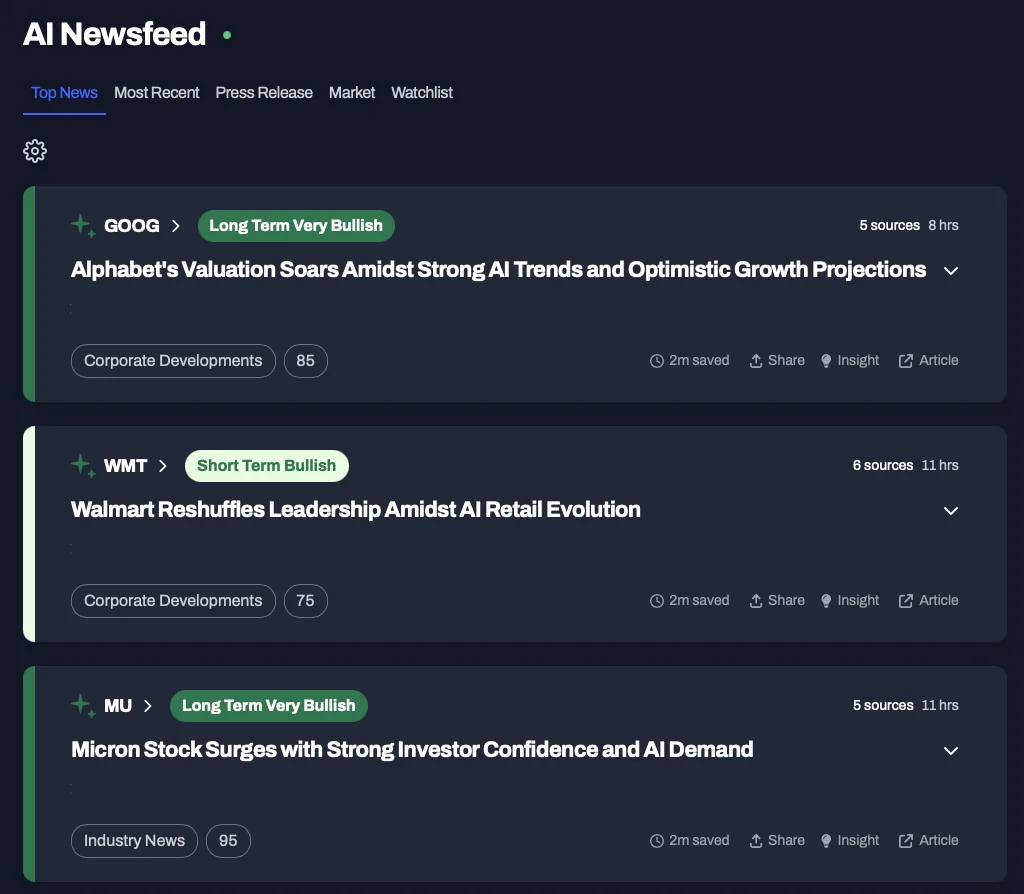This screenshot has height=894, width=1024.
Task: Click the Share icon on Alphabet card
Action: pos(756,361)
